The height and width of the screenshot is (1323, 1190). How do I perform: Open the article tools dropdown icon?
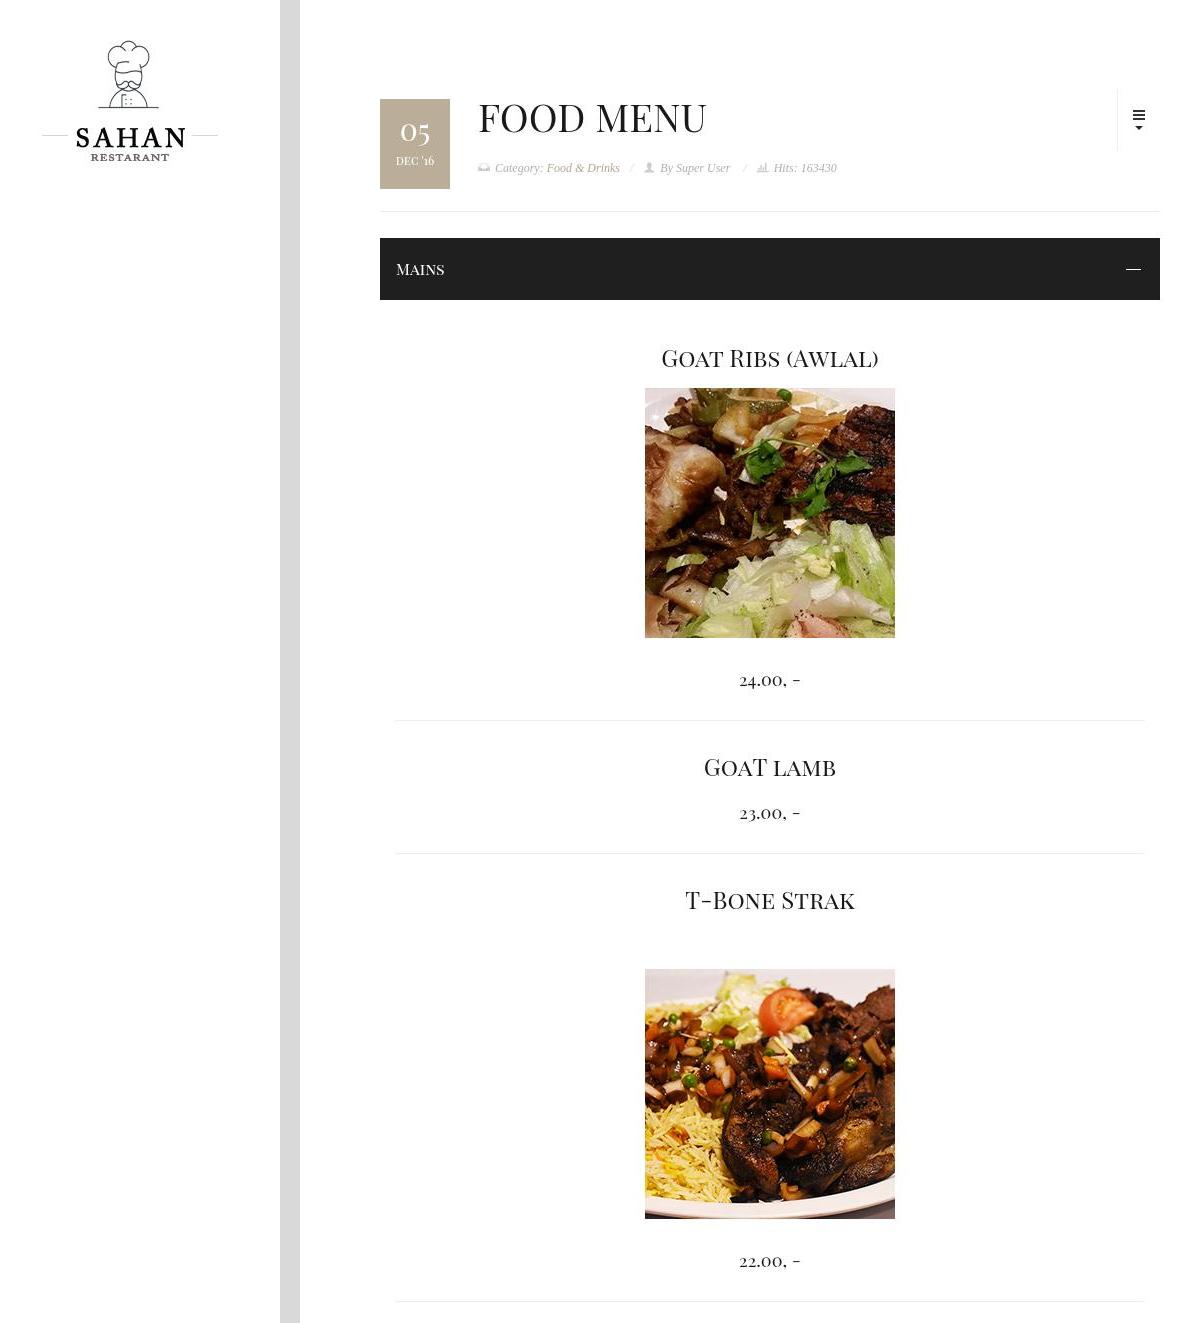[x=1138, y=120]
